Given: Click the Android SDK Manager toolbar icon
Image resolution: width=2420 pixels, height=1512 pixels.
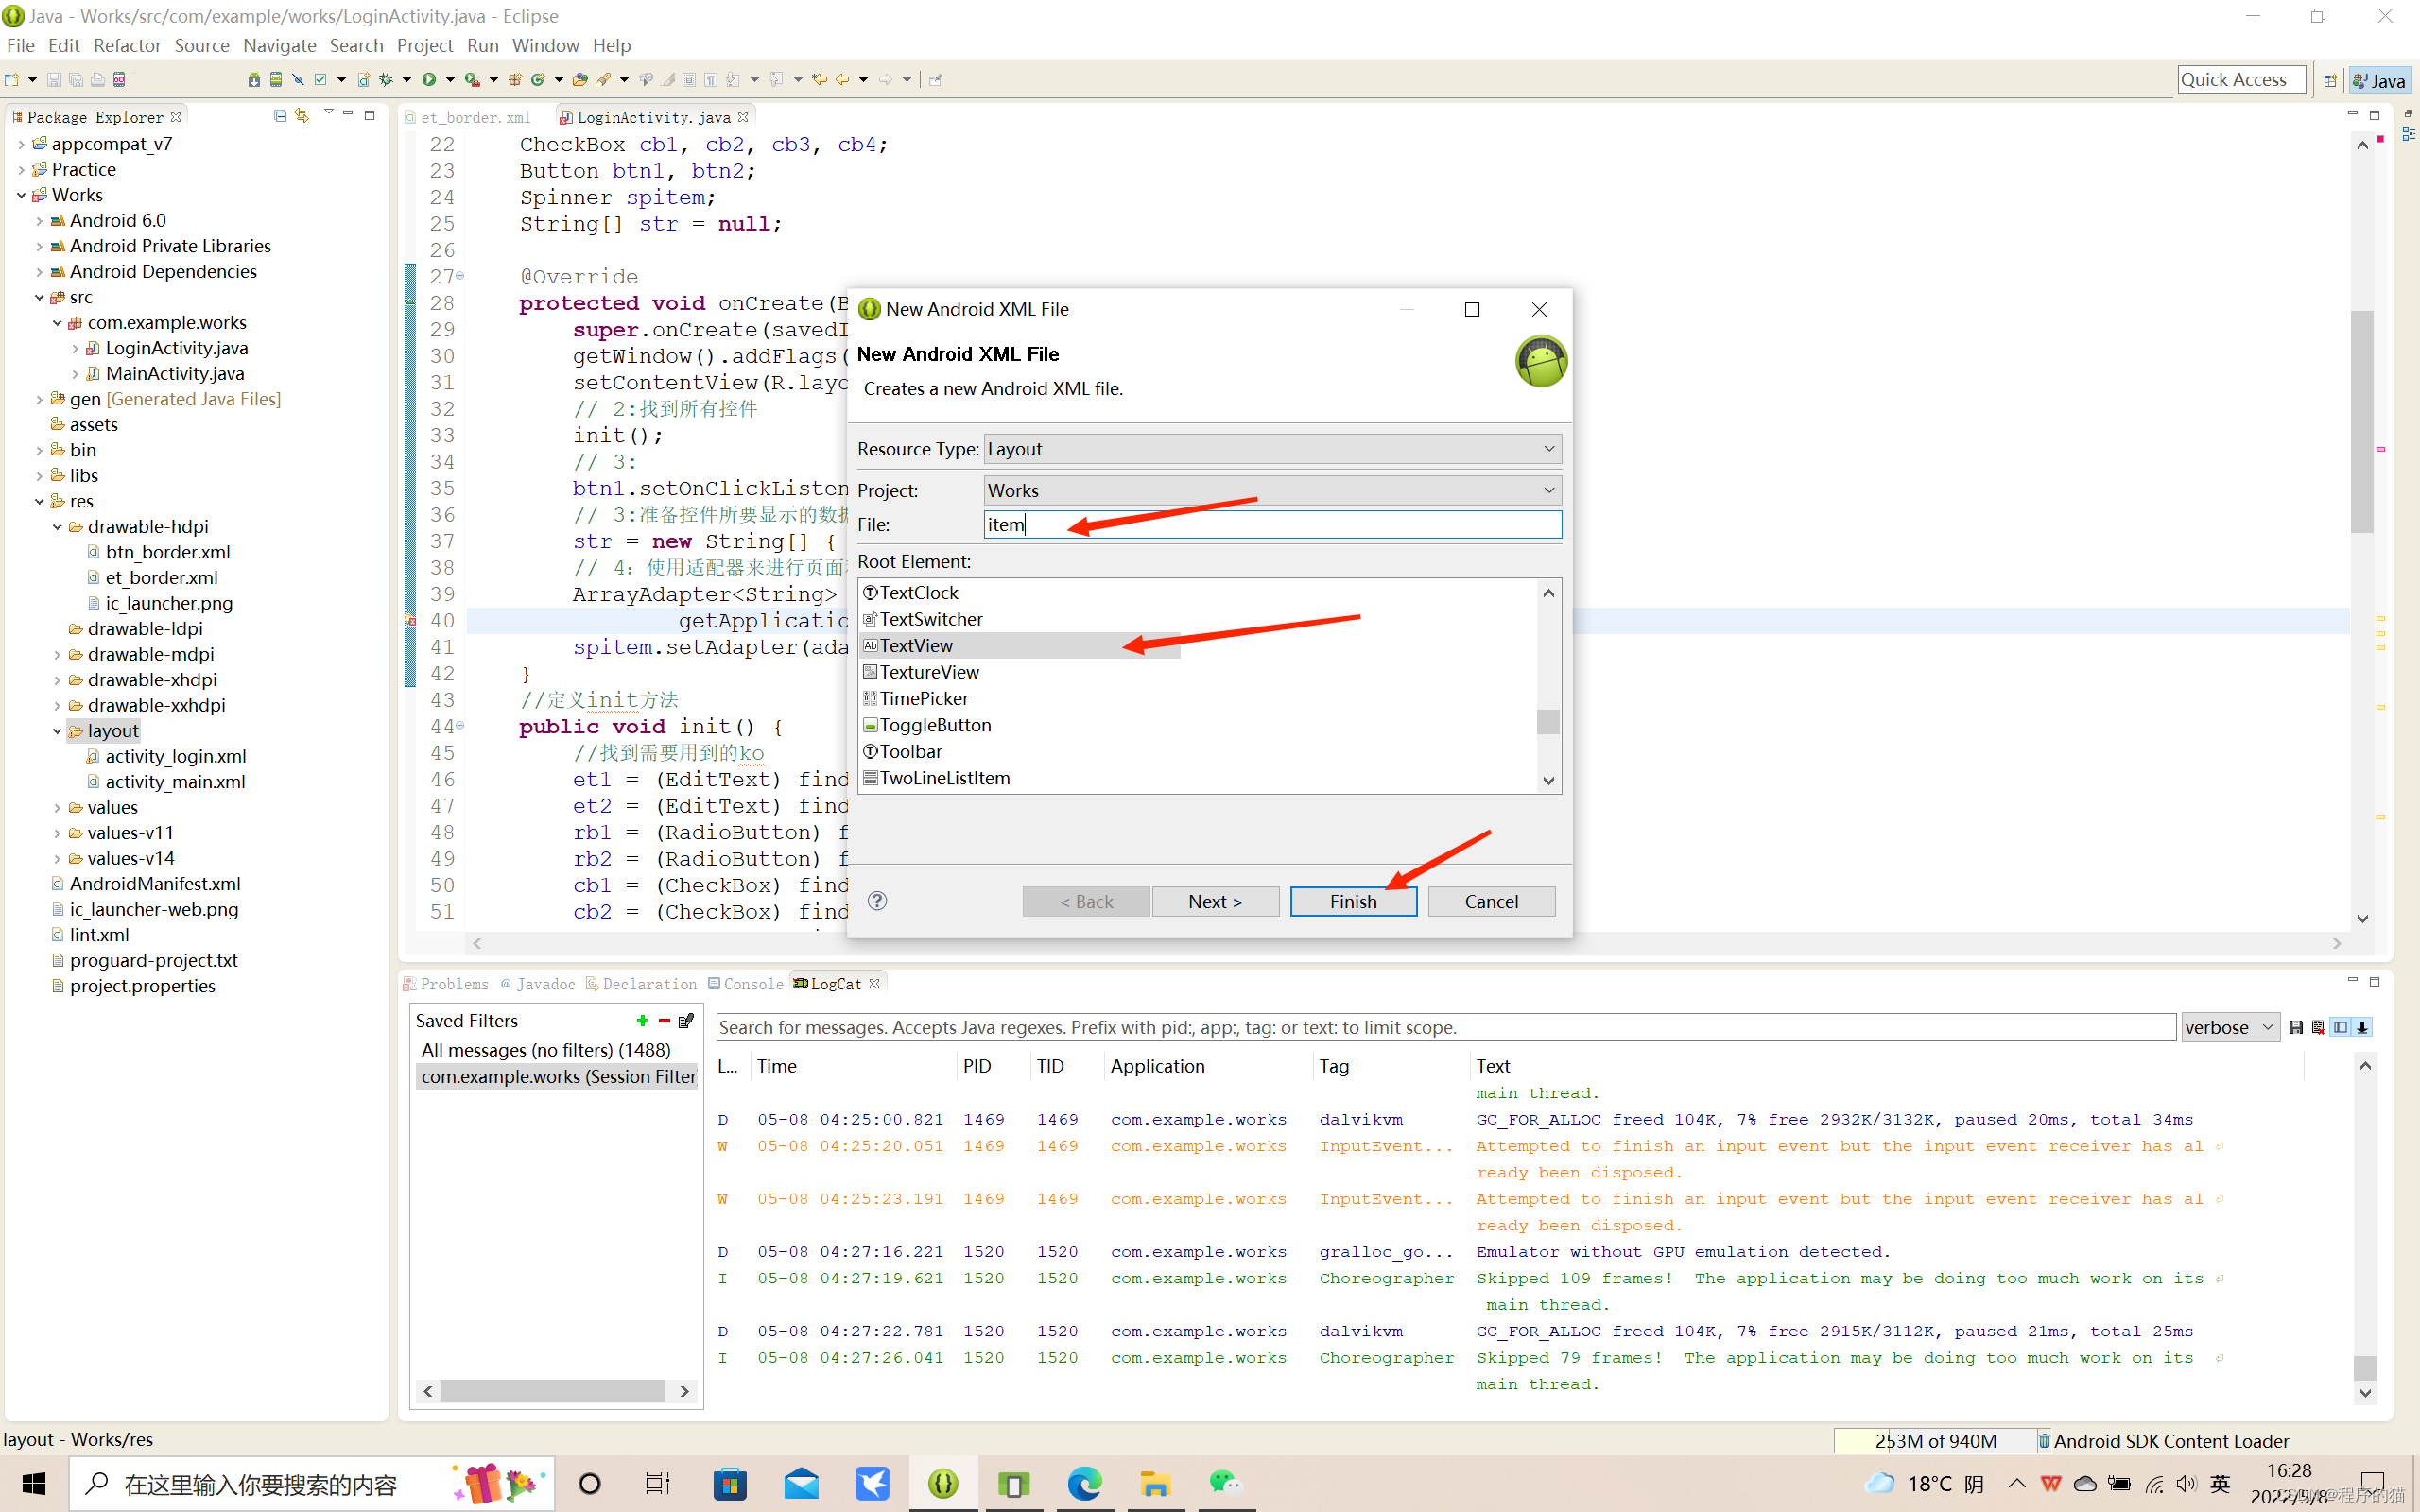Looking at the screenshot, I should pyautogui.click(x=254, y=80).
